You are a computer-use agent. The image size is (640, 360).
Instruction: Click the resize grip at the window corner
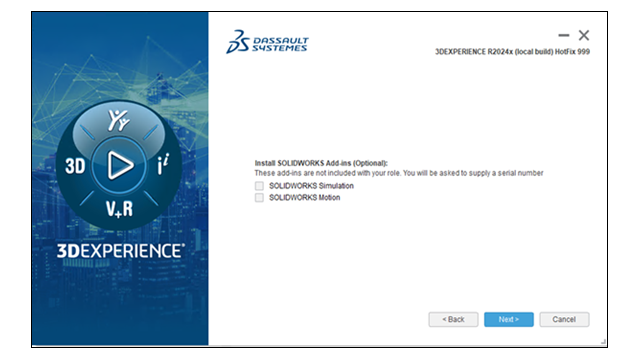(x=603, y=342)
